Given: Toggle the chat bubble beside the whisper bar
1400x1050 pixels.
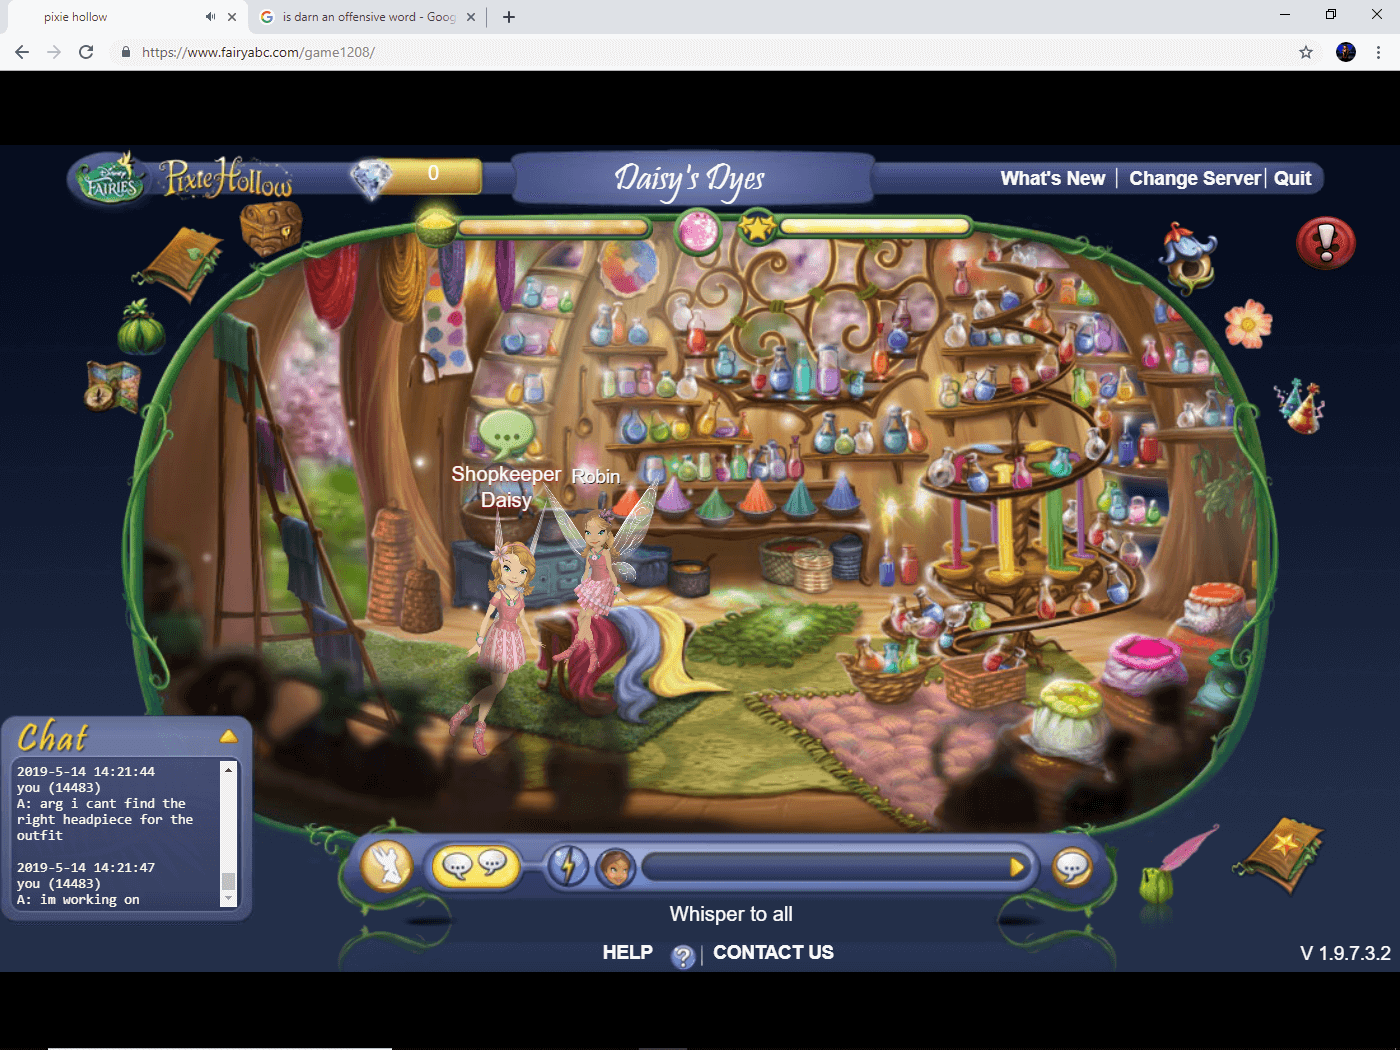Looking at the screenshot, I should click(1072, 866).
